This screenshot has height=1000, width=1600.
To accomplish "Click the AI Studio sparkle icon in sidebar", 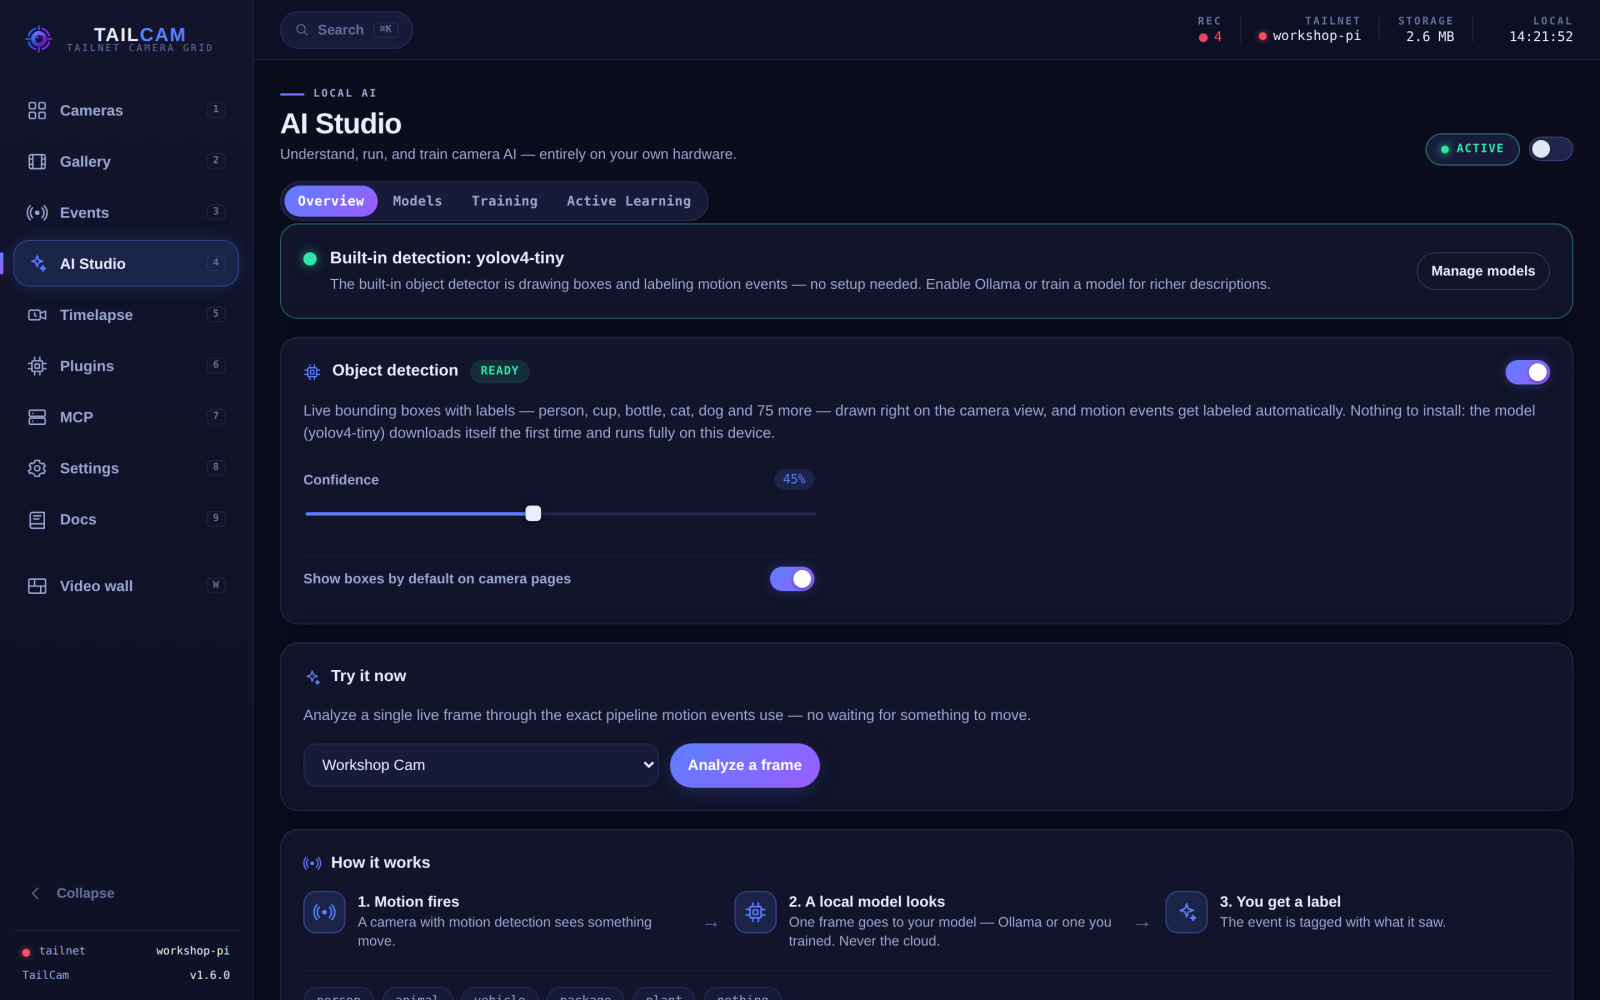I will (x=37, y=263).
